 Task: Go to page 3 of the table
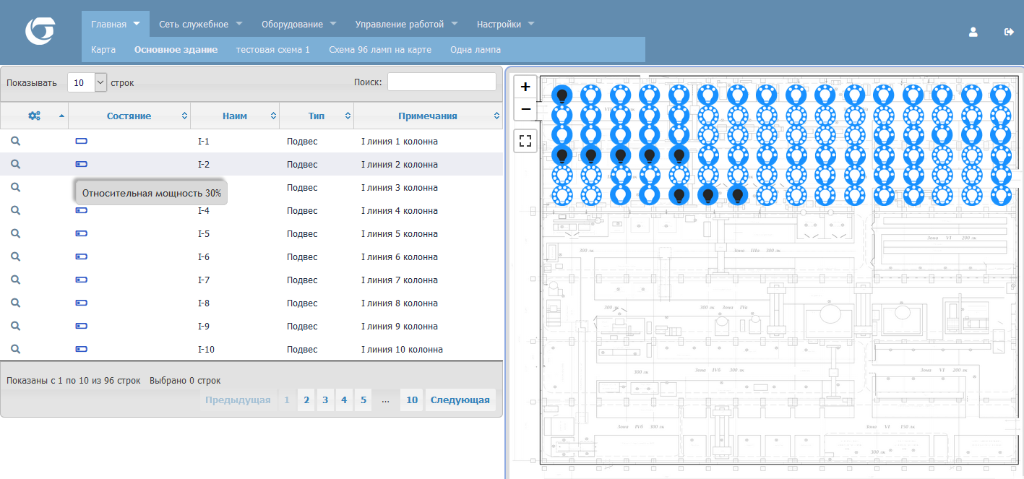pos(325,400)
